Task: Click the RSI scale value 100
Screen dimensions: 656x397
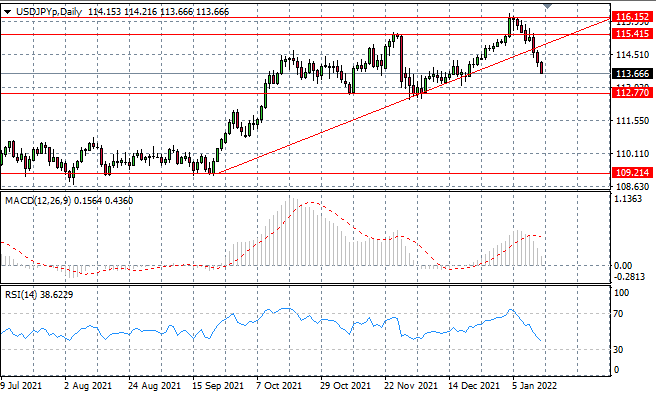Action: click(621, 292)
